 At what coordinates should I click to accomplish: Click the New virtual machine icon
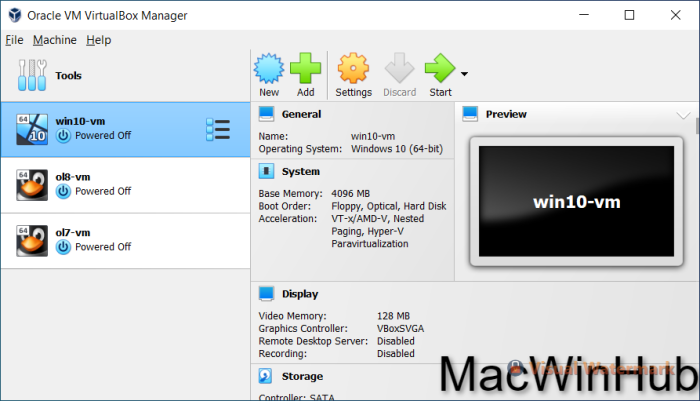[269, 68]
